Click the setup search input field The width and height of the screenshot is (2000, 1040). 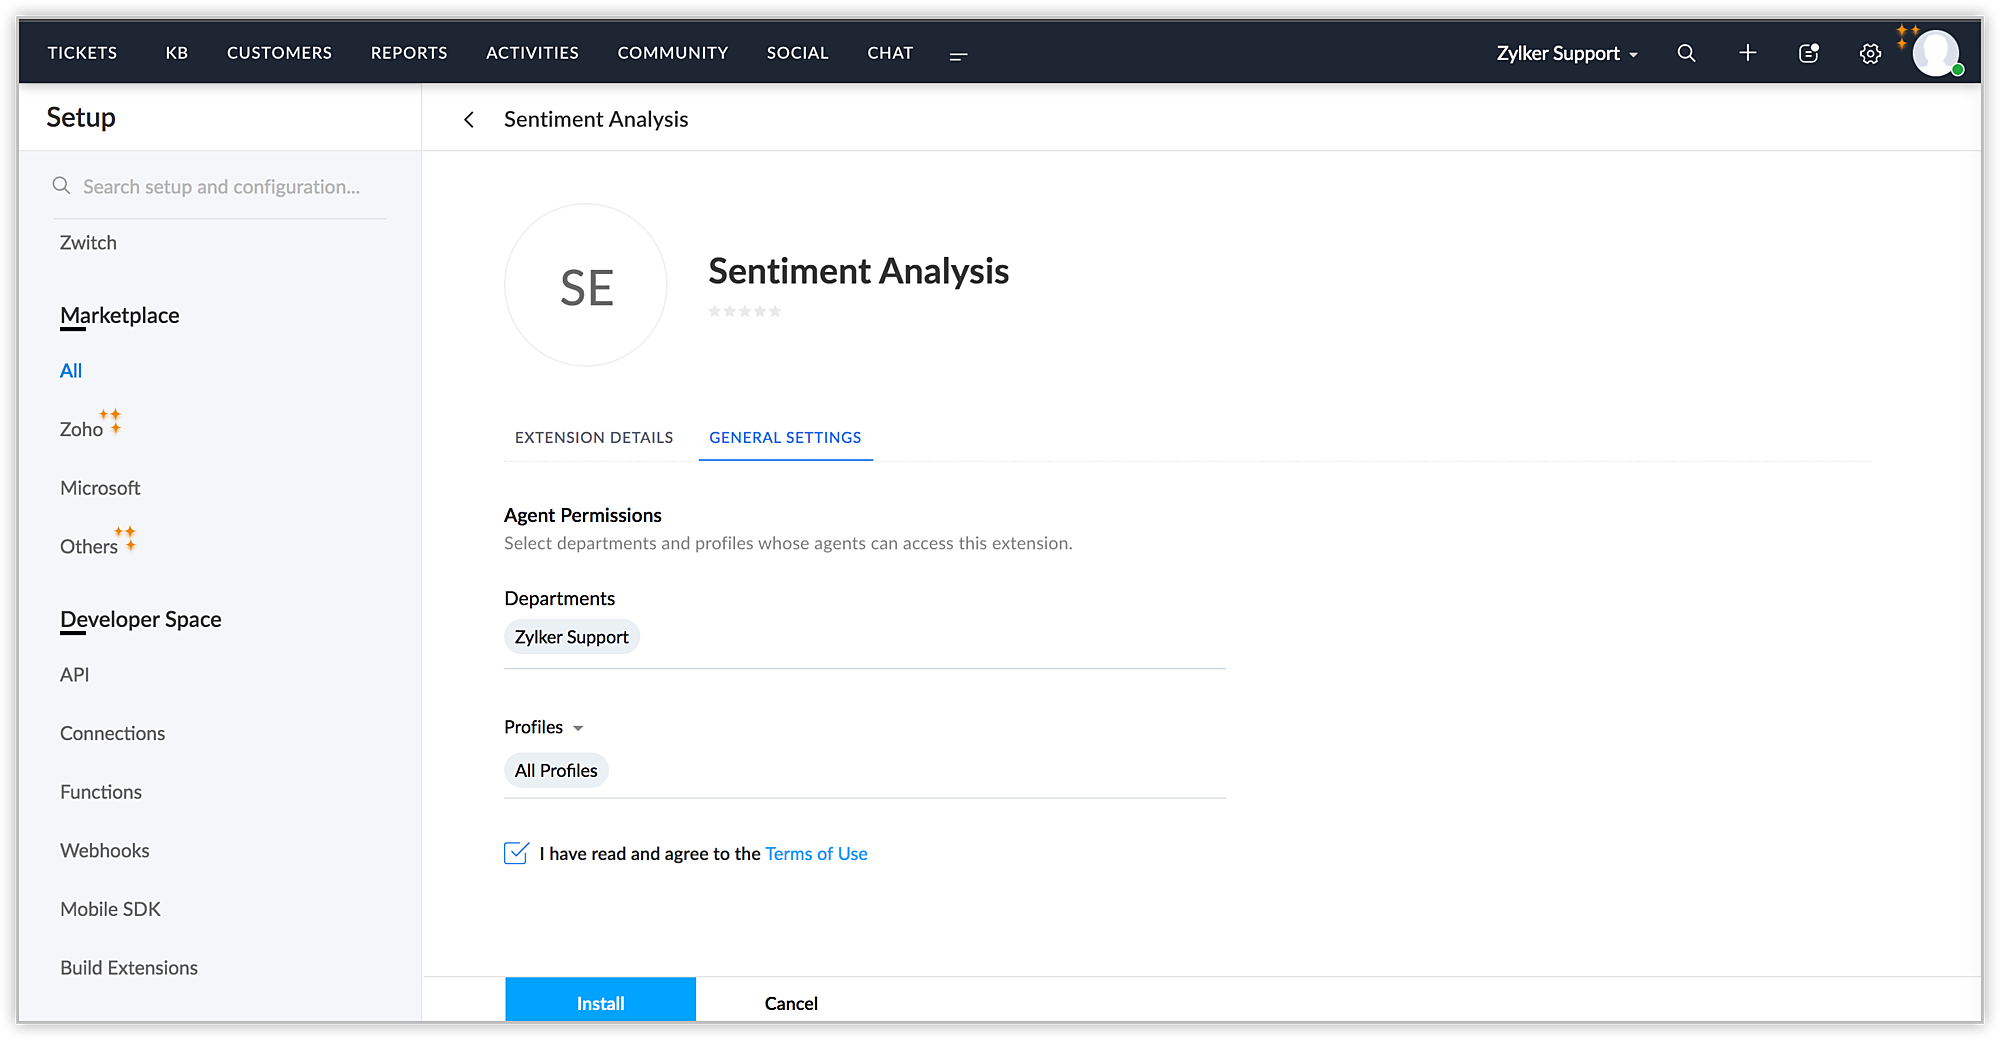pos(221,187)
